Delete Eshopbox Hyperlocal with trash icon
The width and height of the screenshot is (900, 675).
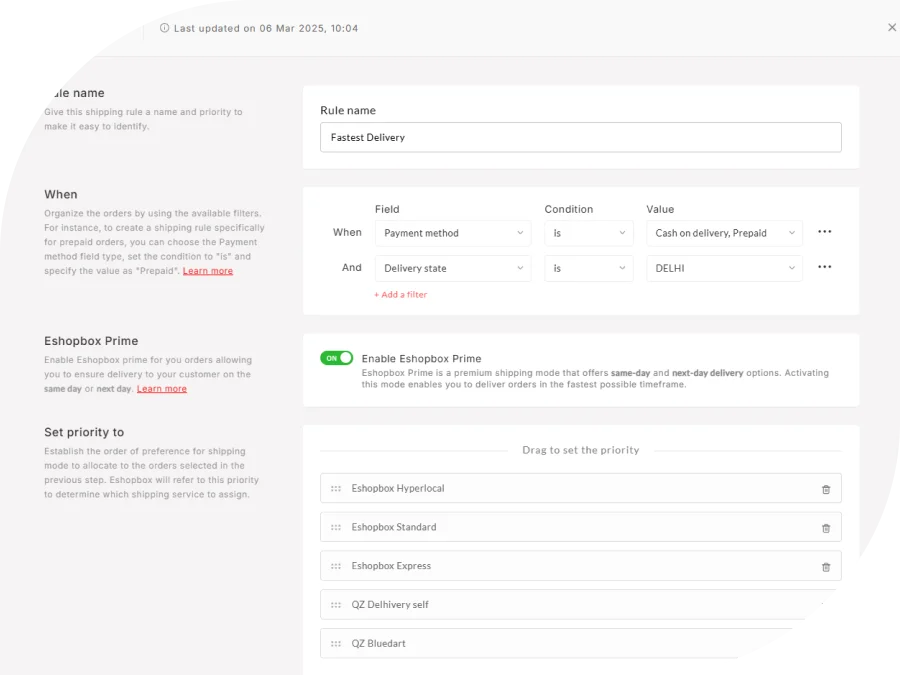pyautogui.click(x=826, y=489)
